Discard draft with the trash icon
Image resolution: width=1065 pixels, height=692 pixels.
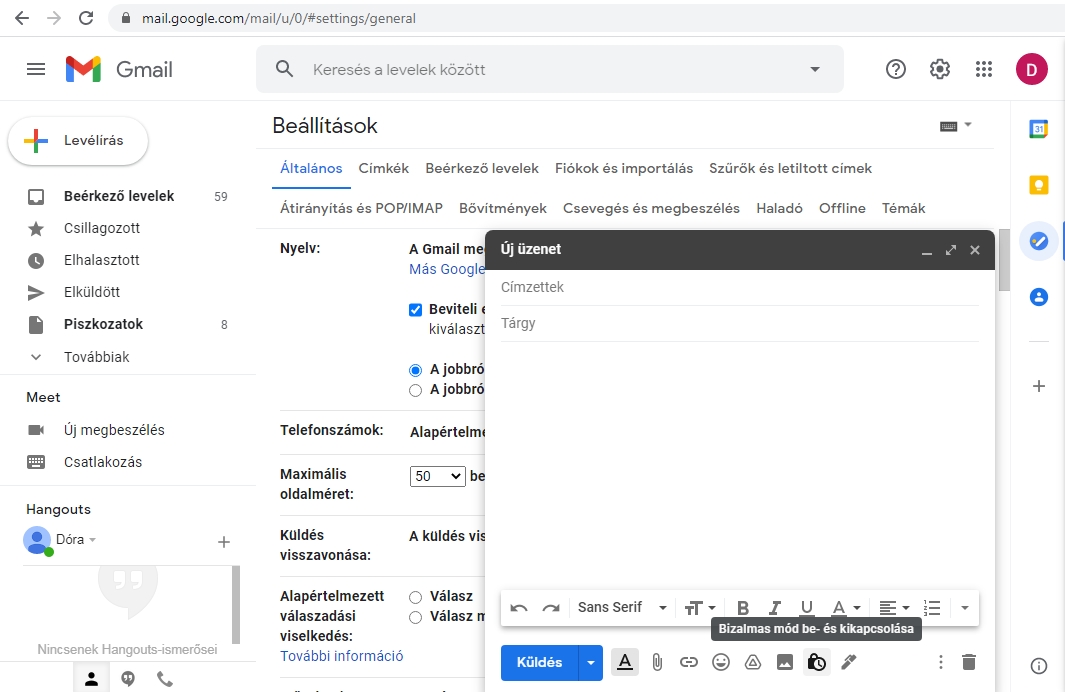968,662
